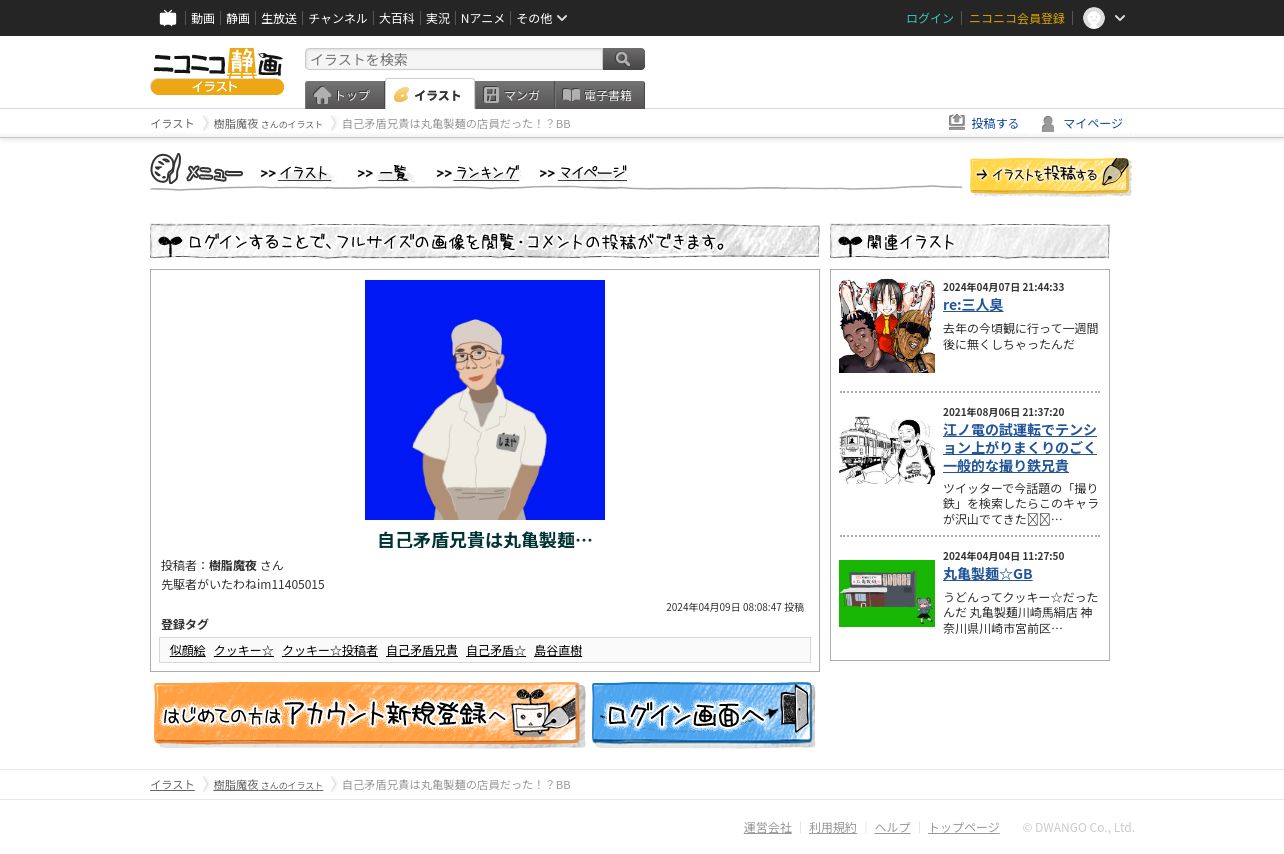Click the 自己矛盾兄貴 tag
Image resolution: width=1284 pixels, height=854 pixels.
[x=422, y=650]
